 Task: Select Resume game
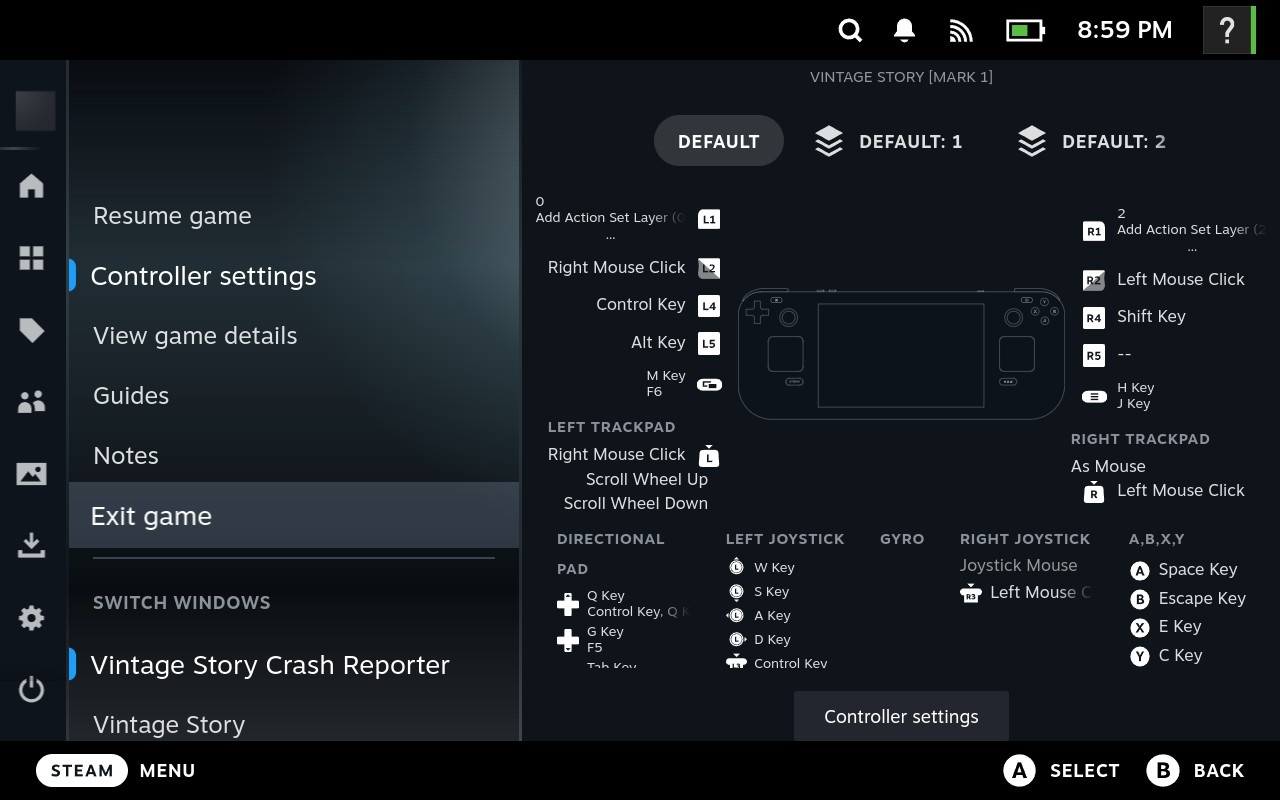[172, 216]
